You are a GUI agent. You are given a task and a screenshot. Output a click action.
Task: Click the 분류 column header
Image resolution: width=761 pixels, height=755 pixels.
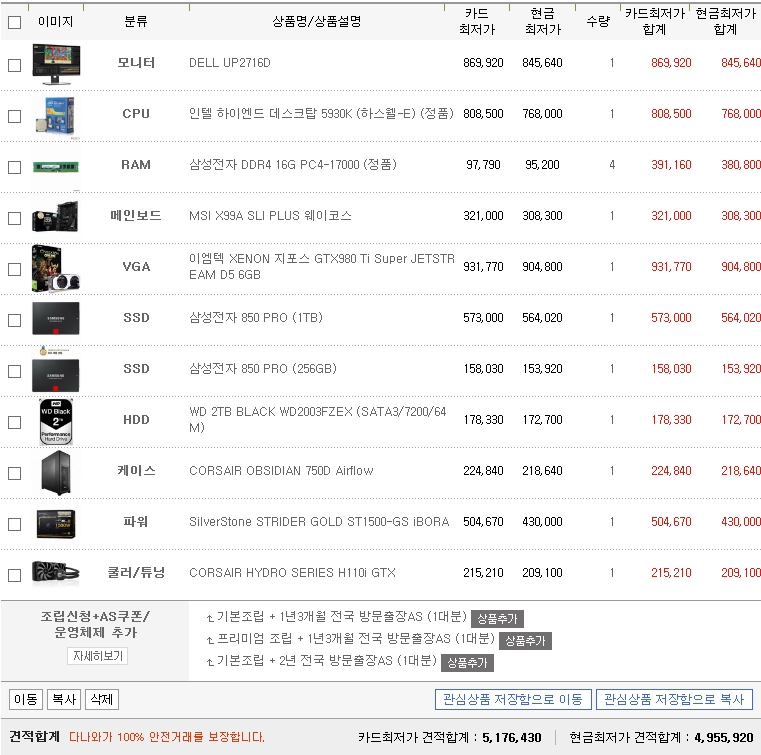click(x=136, y=21)
